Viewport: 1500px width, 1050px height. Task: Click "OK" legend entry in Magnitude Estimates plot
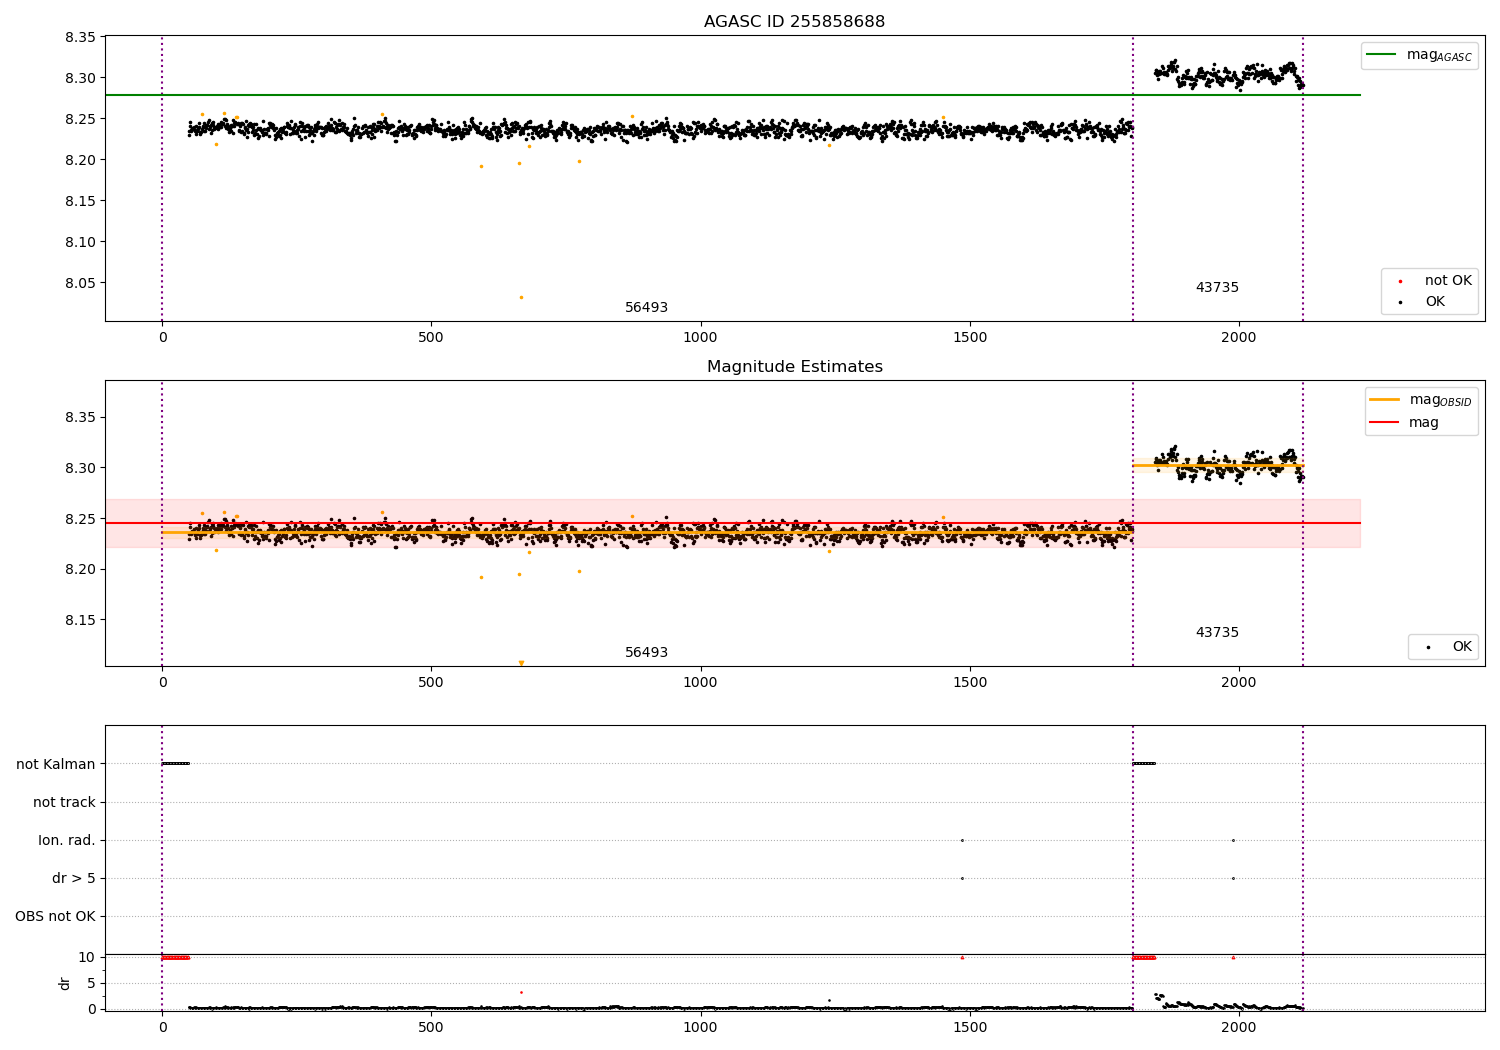(x=1449, y=647)
